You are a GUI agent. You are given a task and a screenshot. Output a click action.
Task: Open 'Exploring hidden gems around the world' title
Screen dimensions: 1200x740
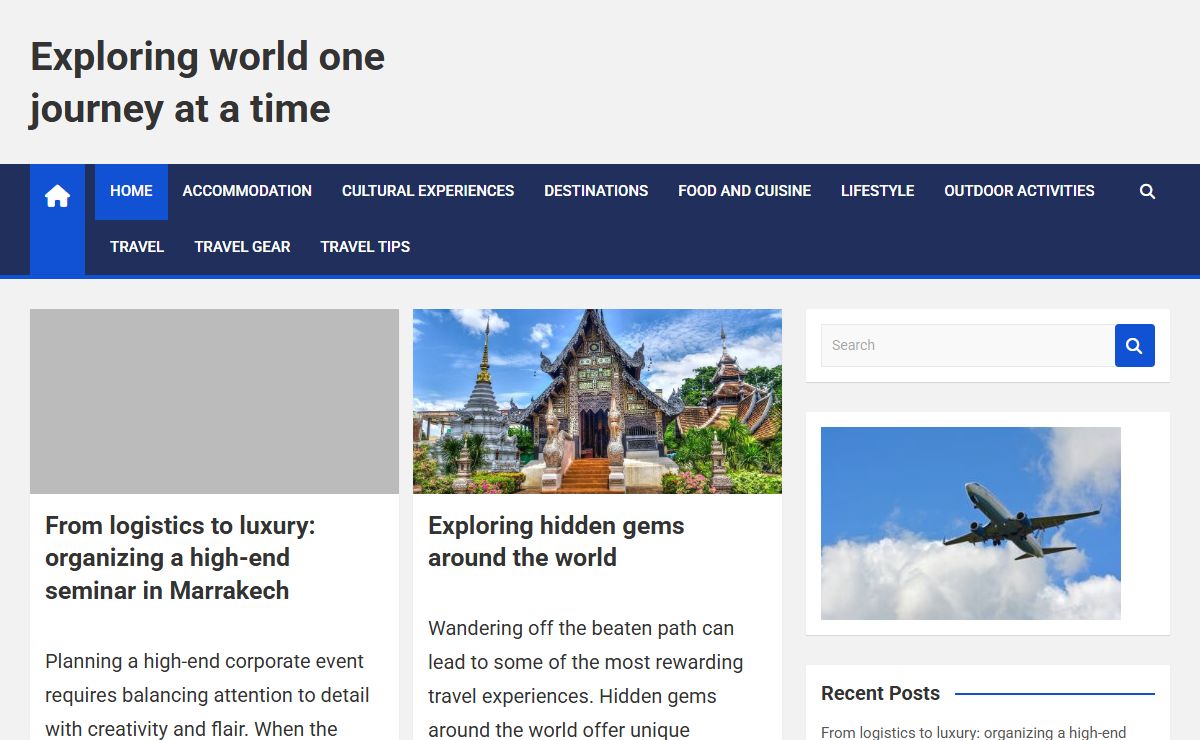556,541
